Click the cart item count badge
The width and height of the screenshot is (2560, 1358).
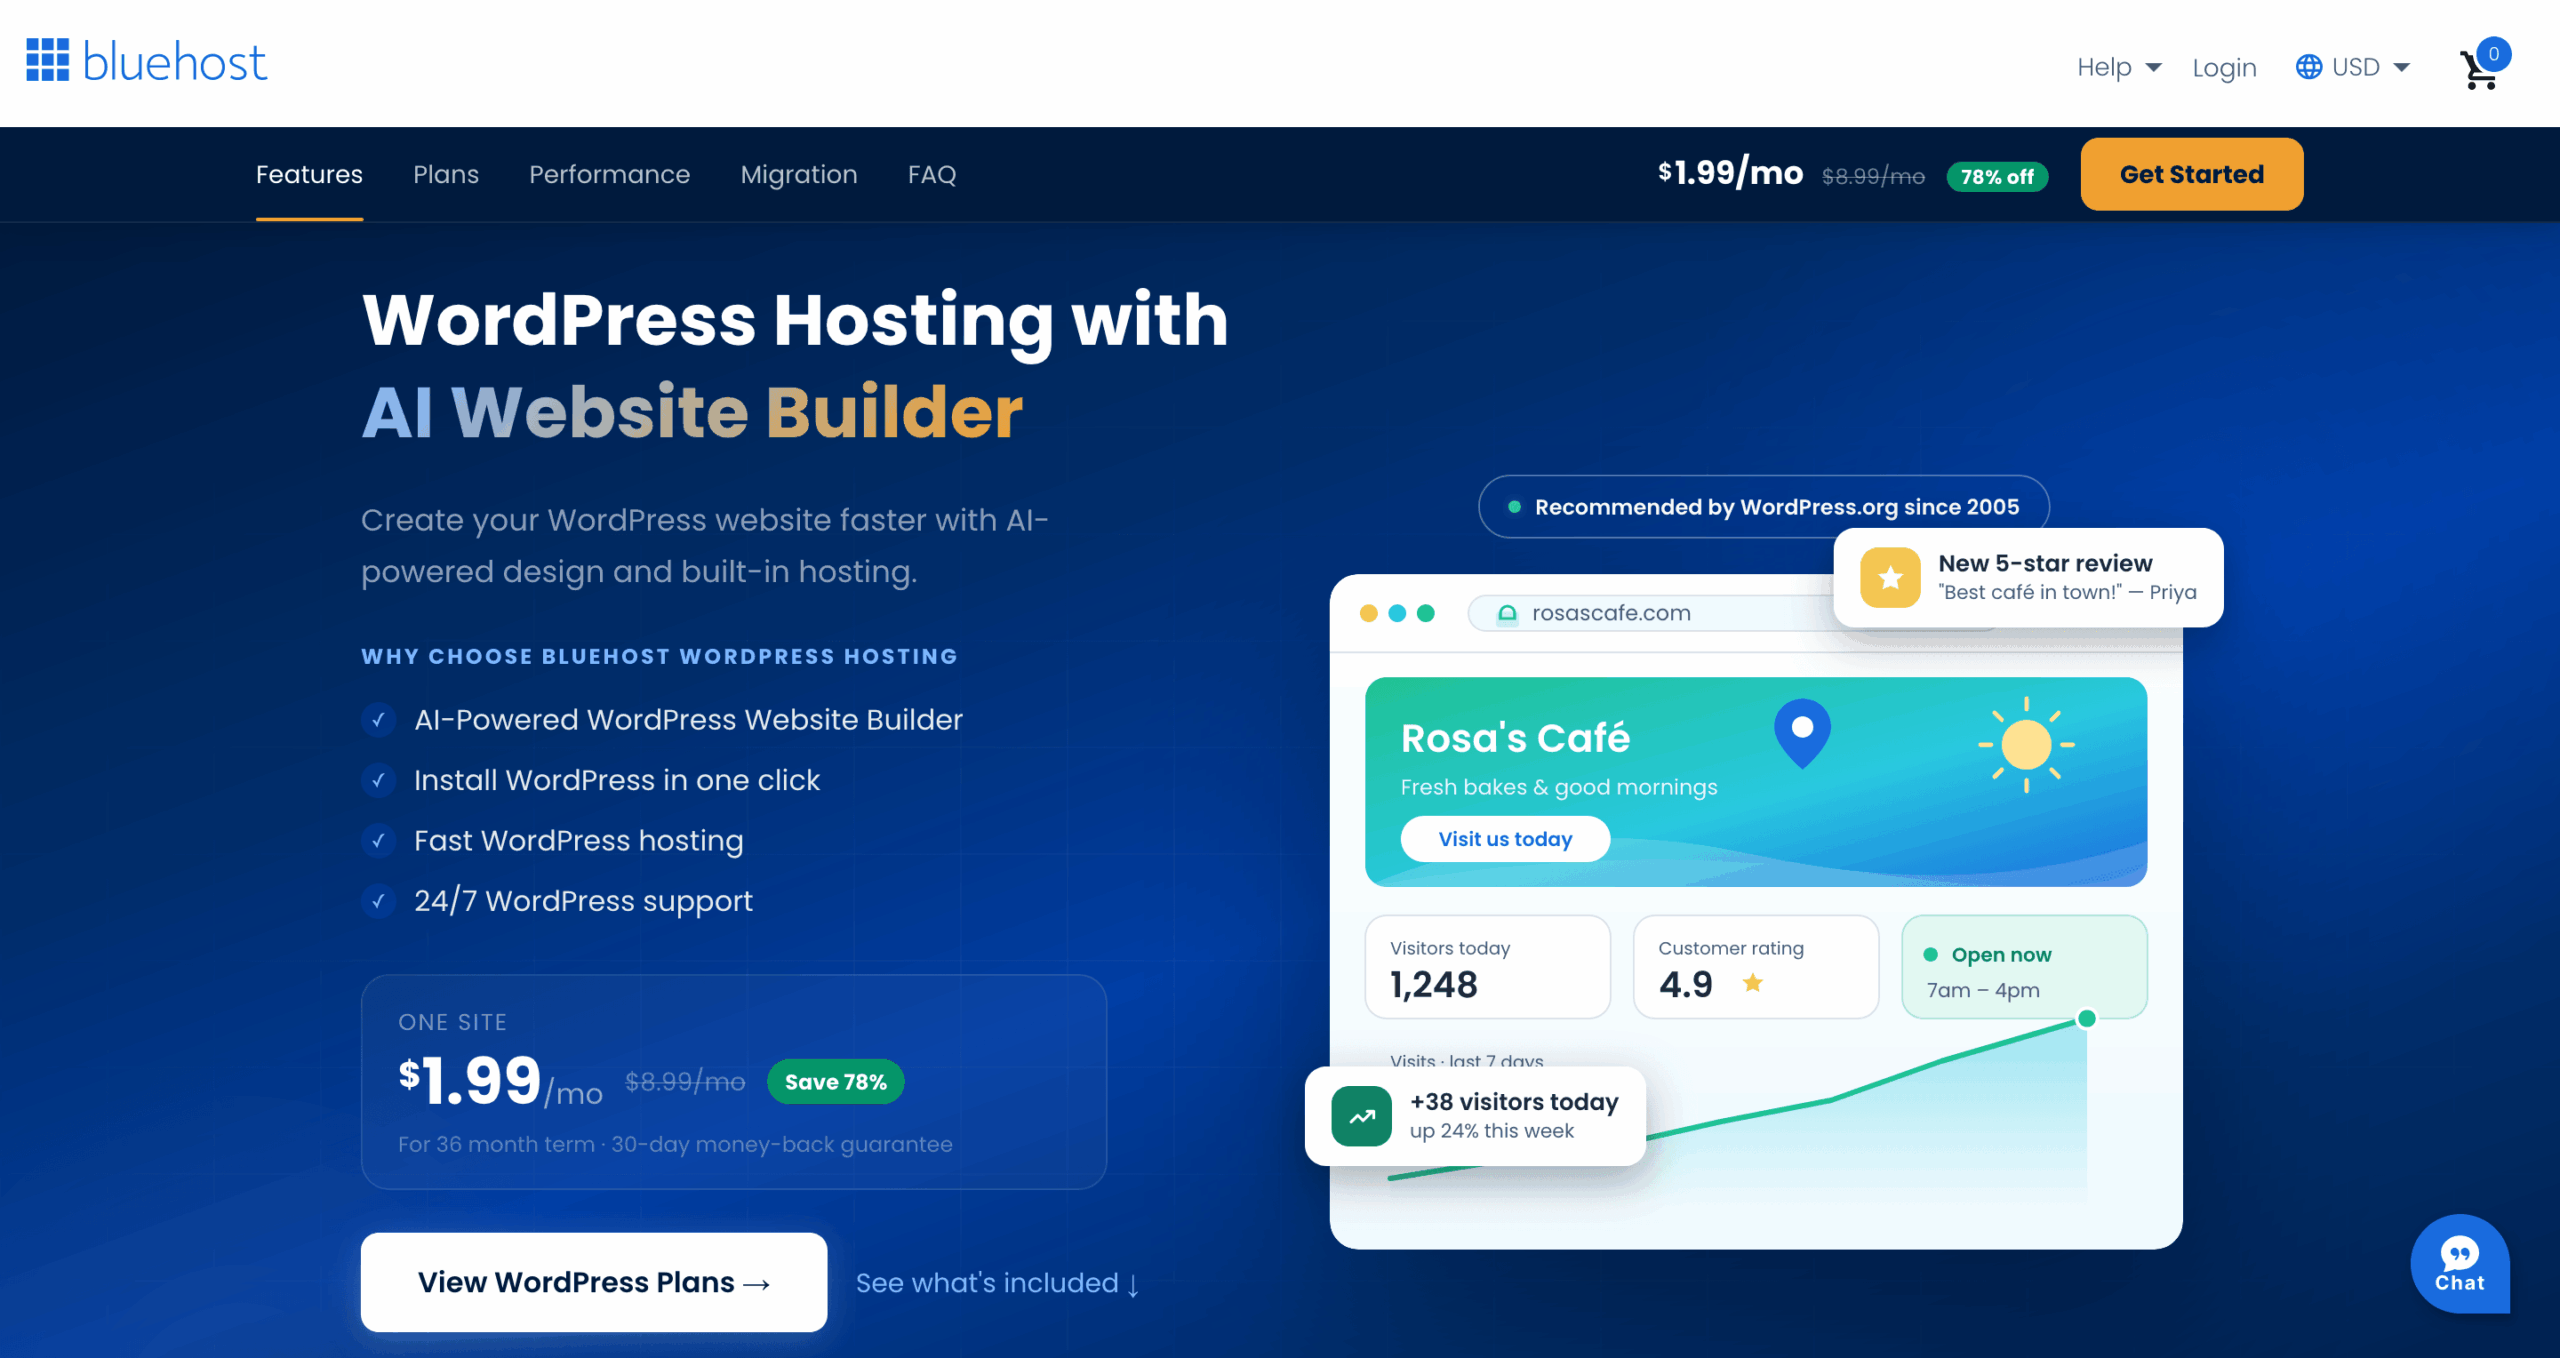tap(2493, 54)
